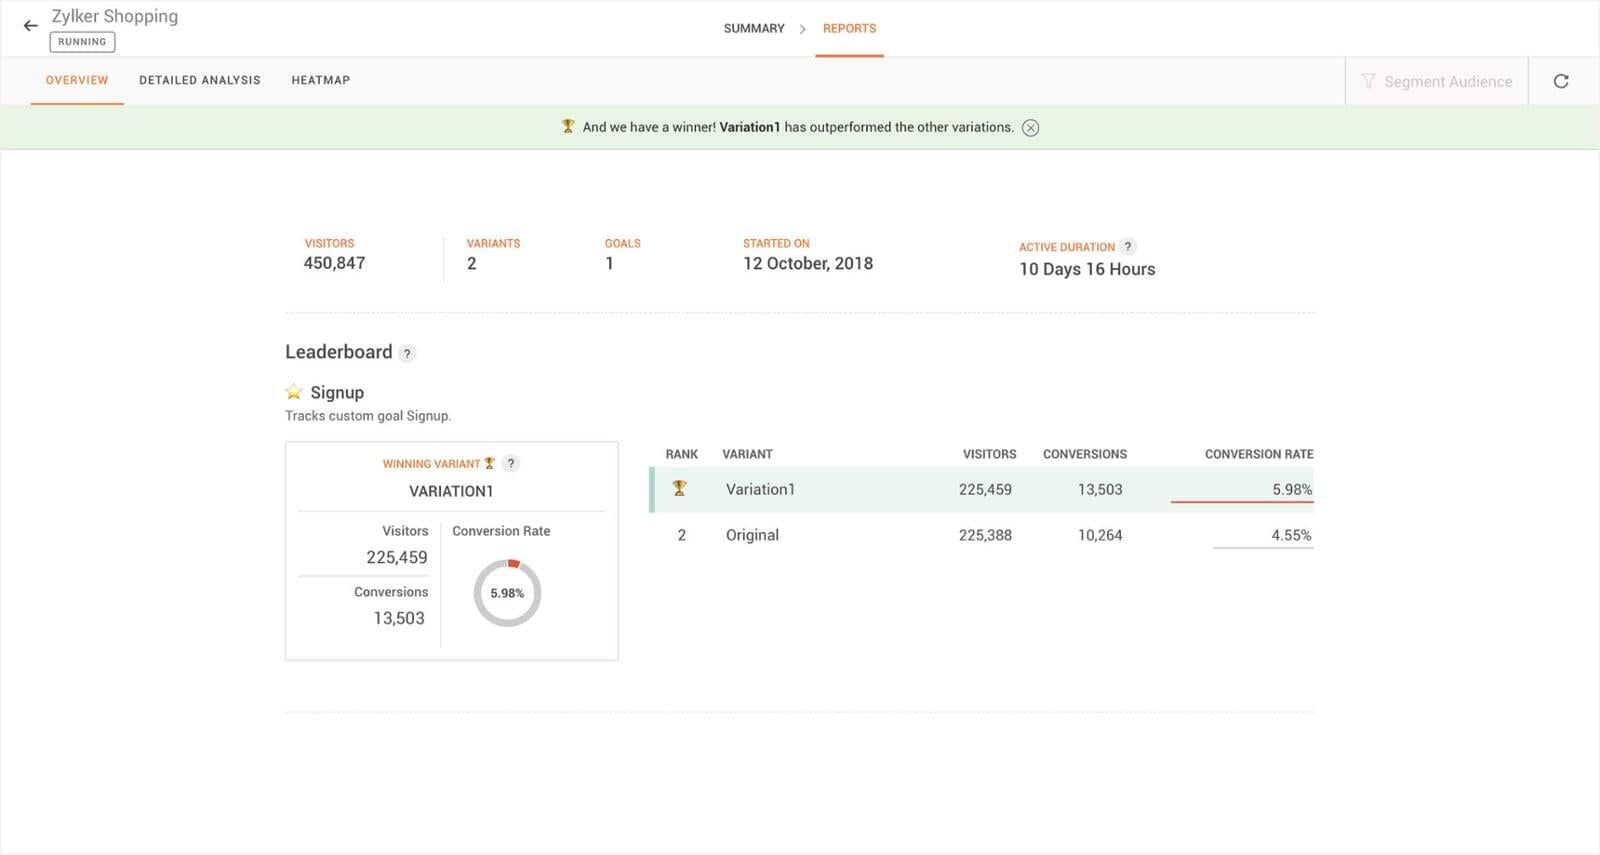Image resolution: width=1600 pixels, height=855 pixels.
Task: Go to the Summary step
Action: tap(753, 28)
